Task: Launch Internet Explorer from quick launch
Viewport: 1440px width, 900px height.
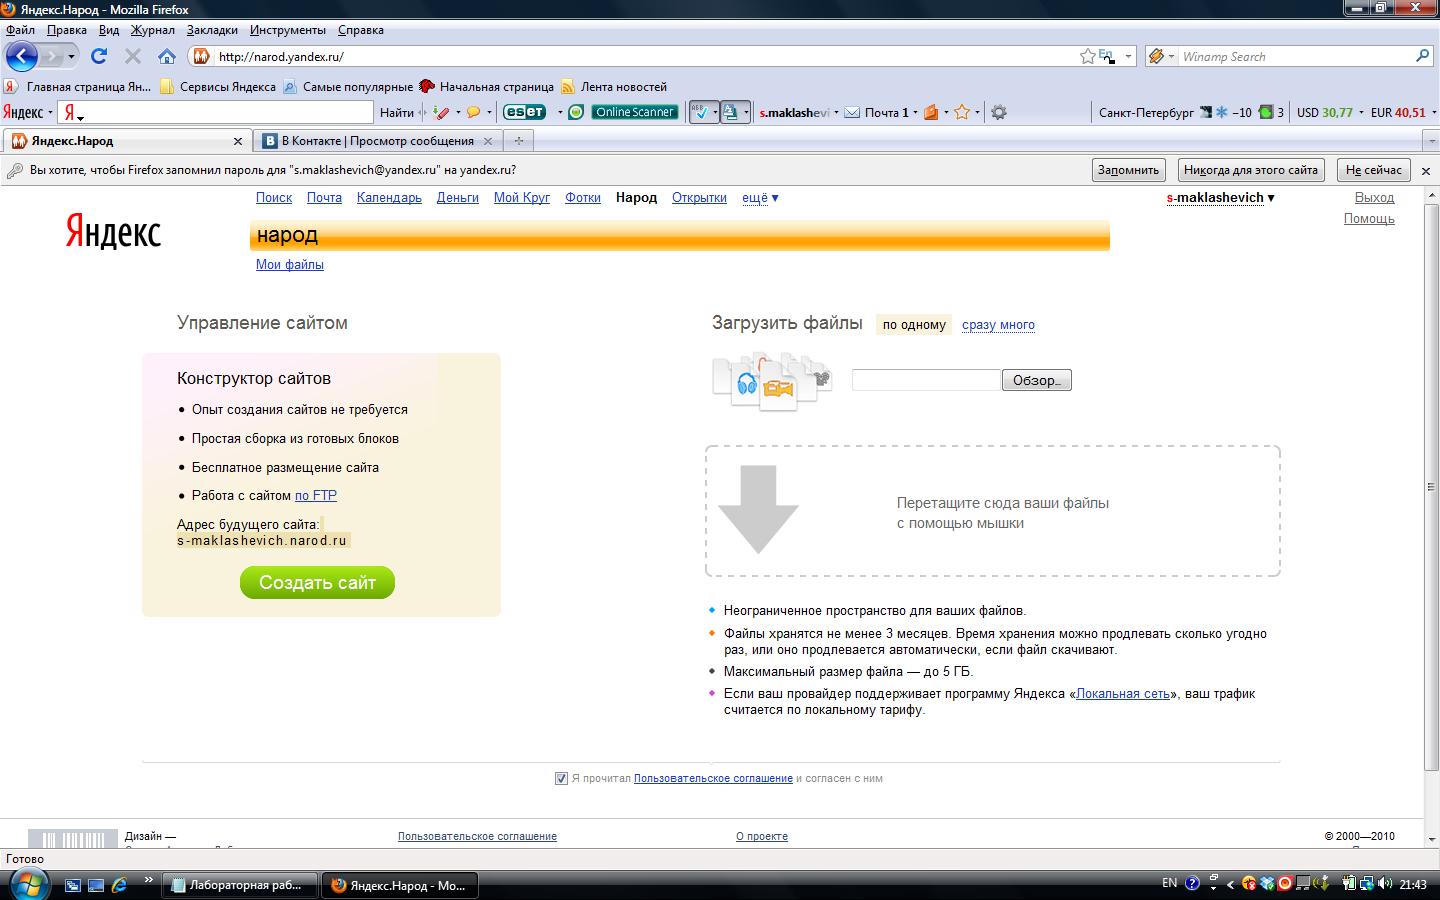Action: coord(119,885)
